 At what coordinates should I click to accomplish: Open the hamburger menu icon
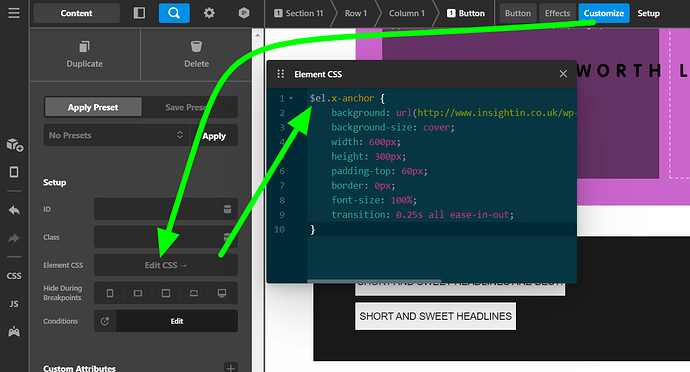[x=14, y=13]
